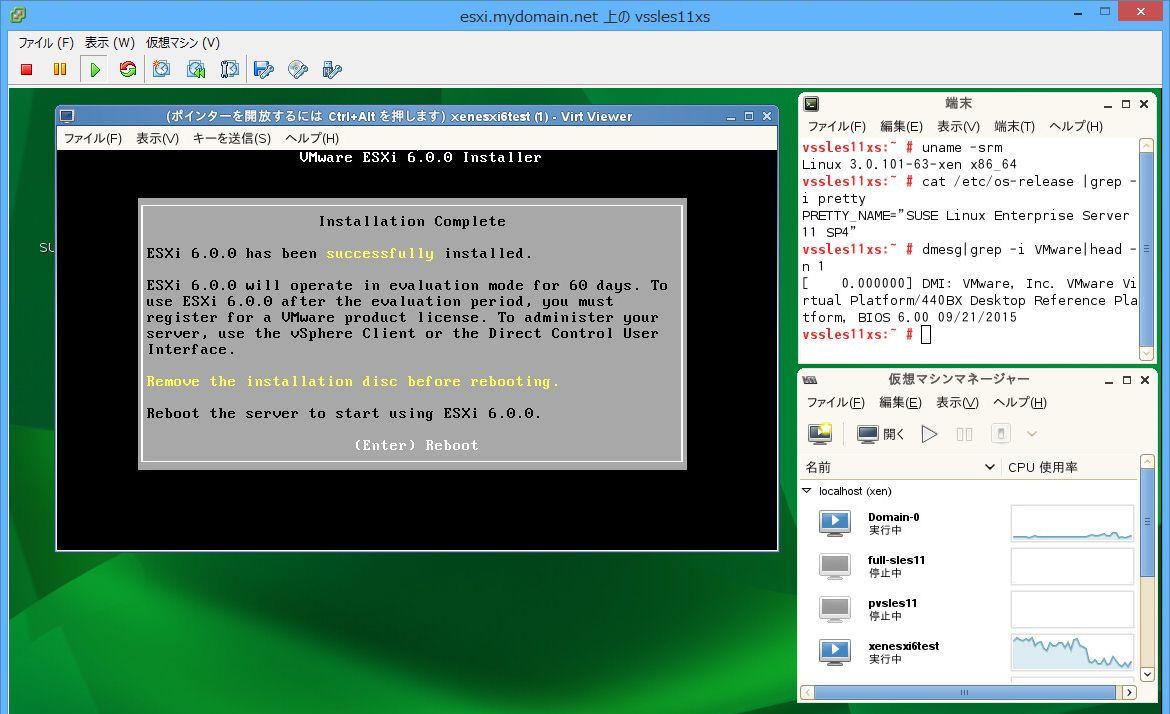Select the pvsles11 virtual machine row

(968, 610)
